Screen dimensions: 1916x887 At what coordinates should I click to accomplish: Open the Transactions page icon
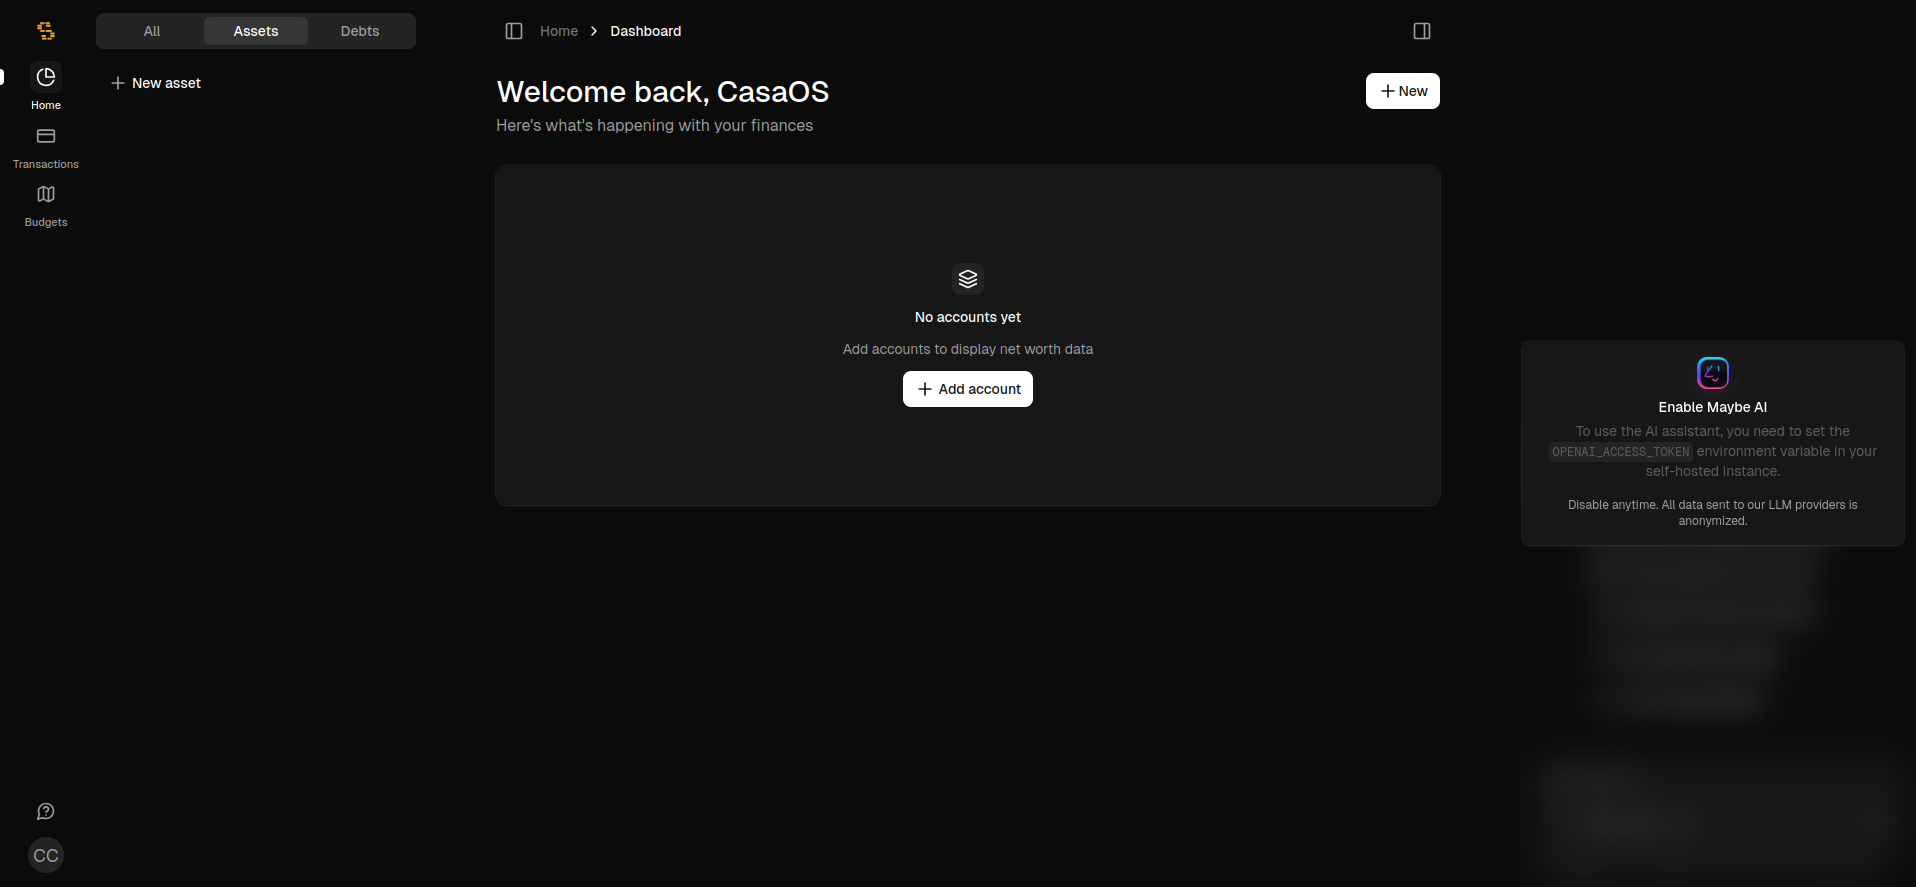click(46, 137)
